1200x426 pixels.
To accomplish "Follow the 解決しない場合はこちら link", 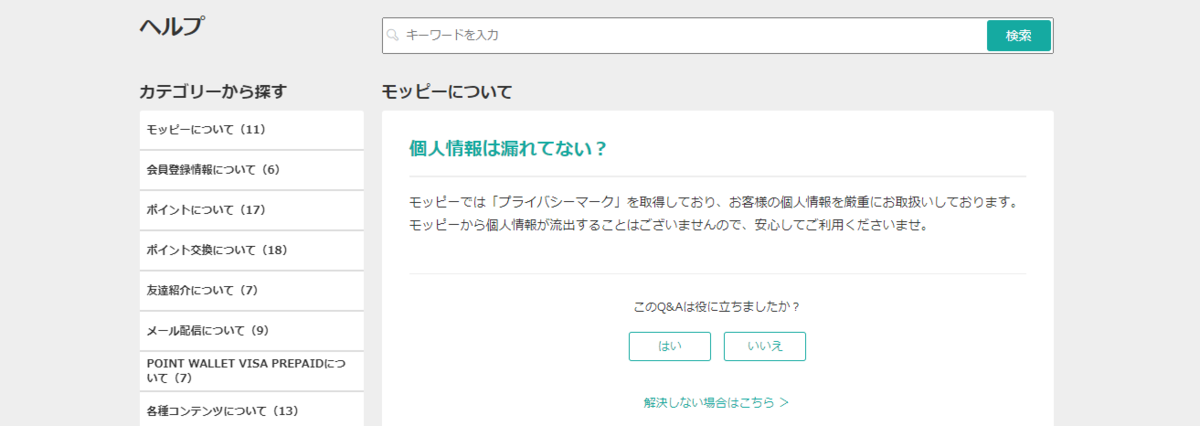I will [717, 403].
